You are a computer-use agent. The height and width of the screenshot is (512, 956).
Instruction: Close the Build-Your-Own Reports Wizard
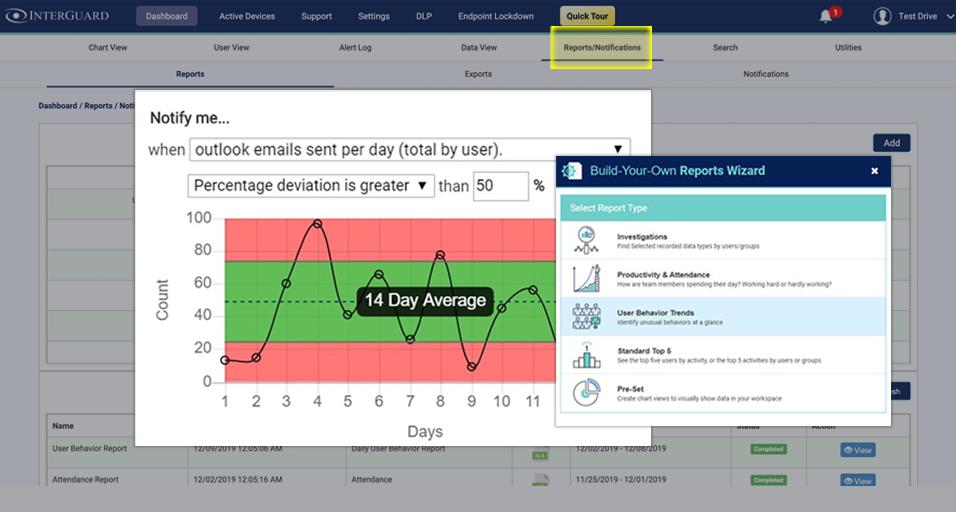point(874,171)
